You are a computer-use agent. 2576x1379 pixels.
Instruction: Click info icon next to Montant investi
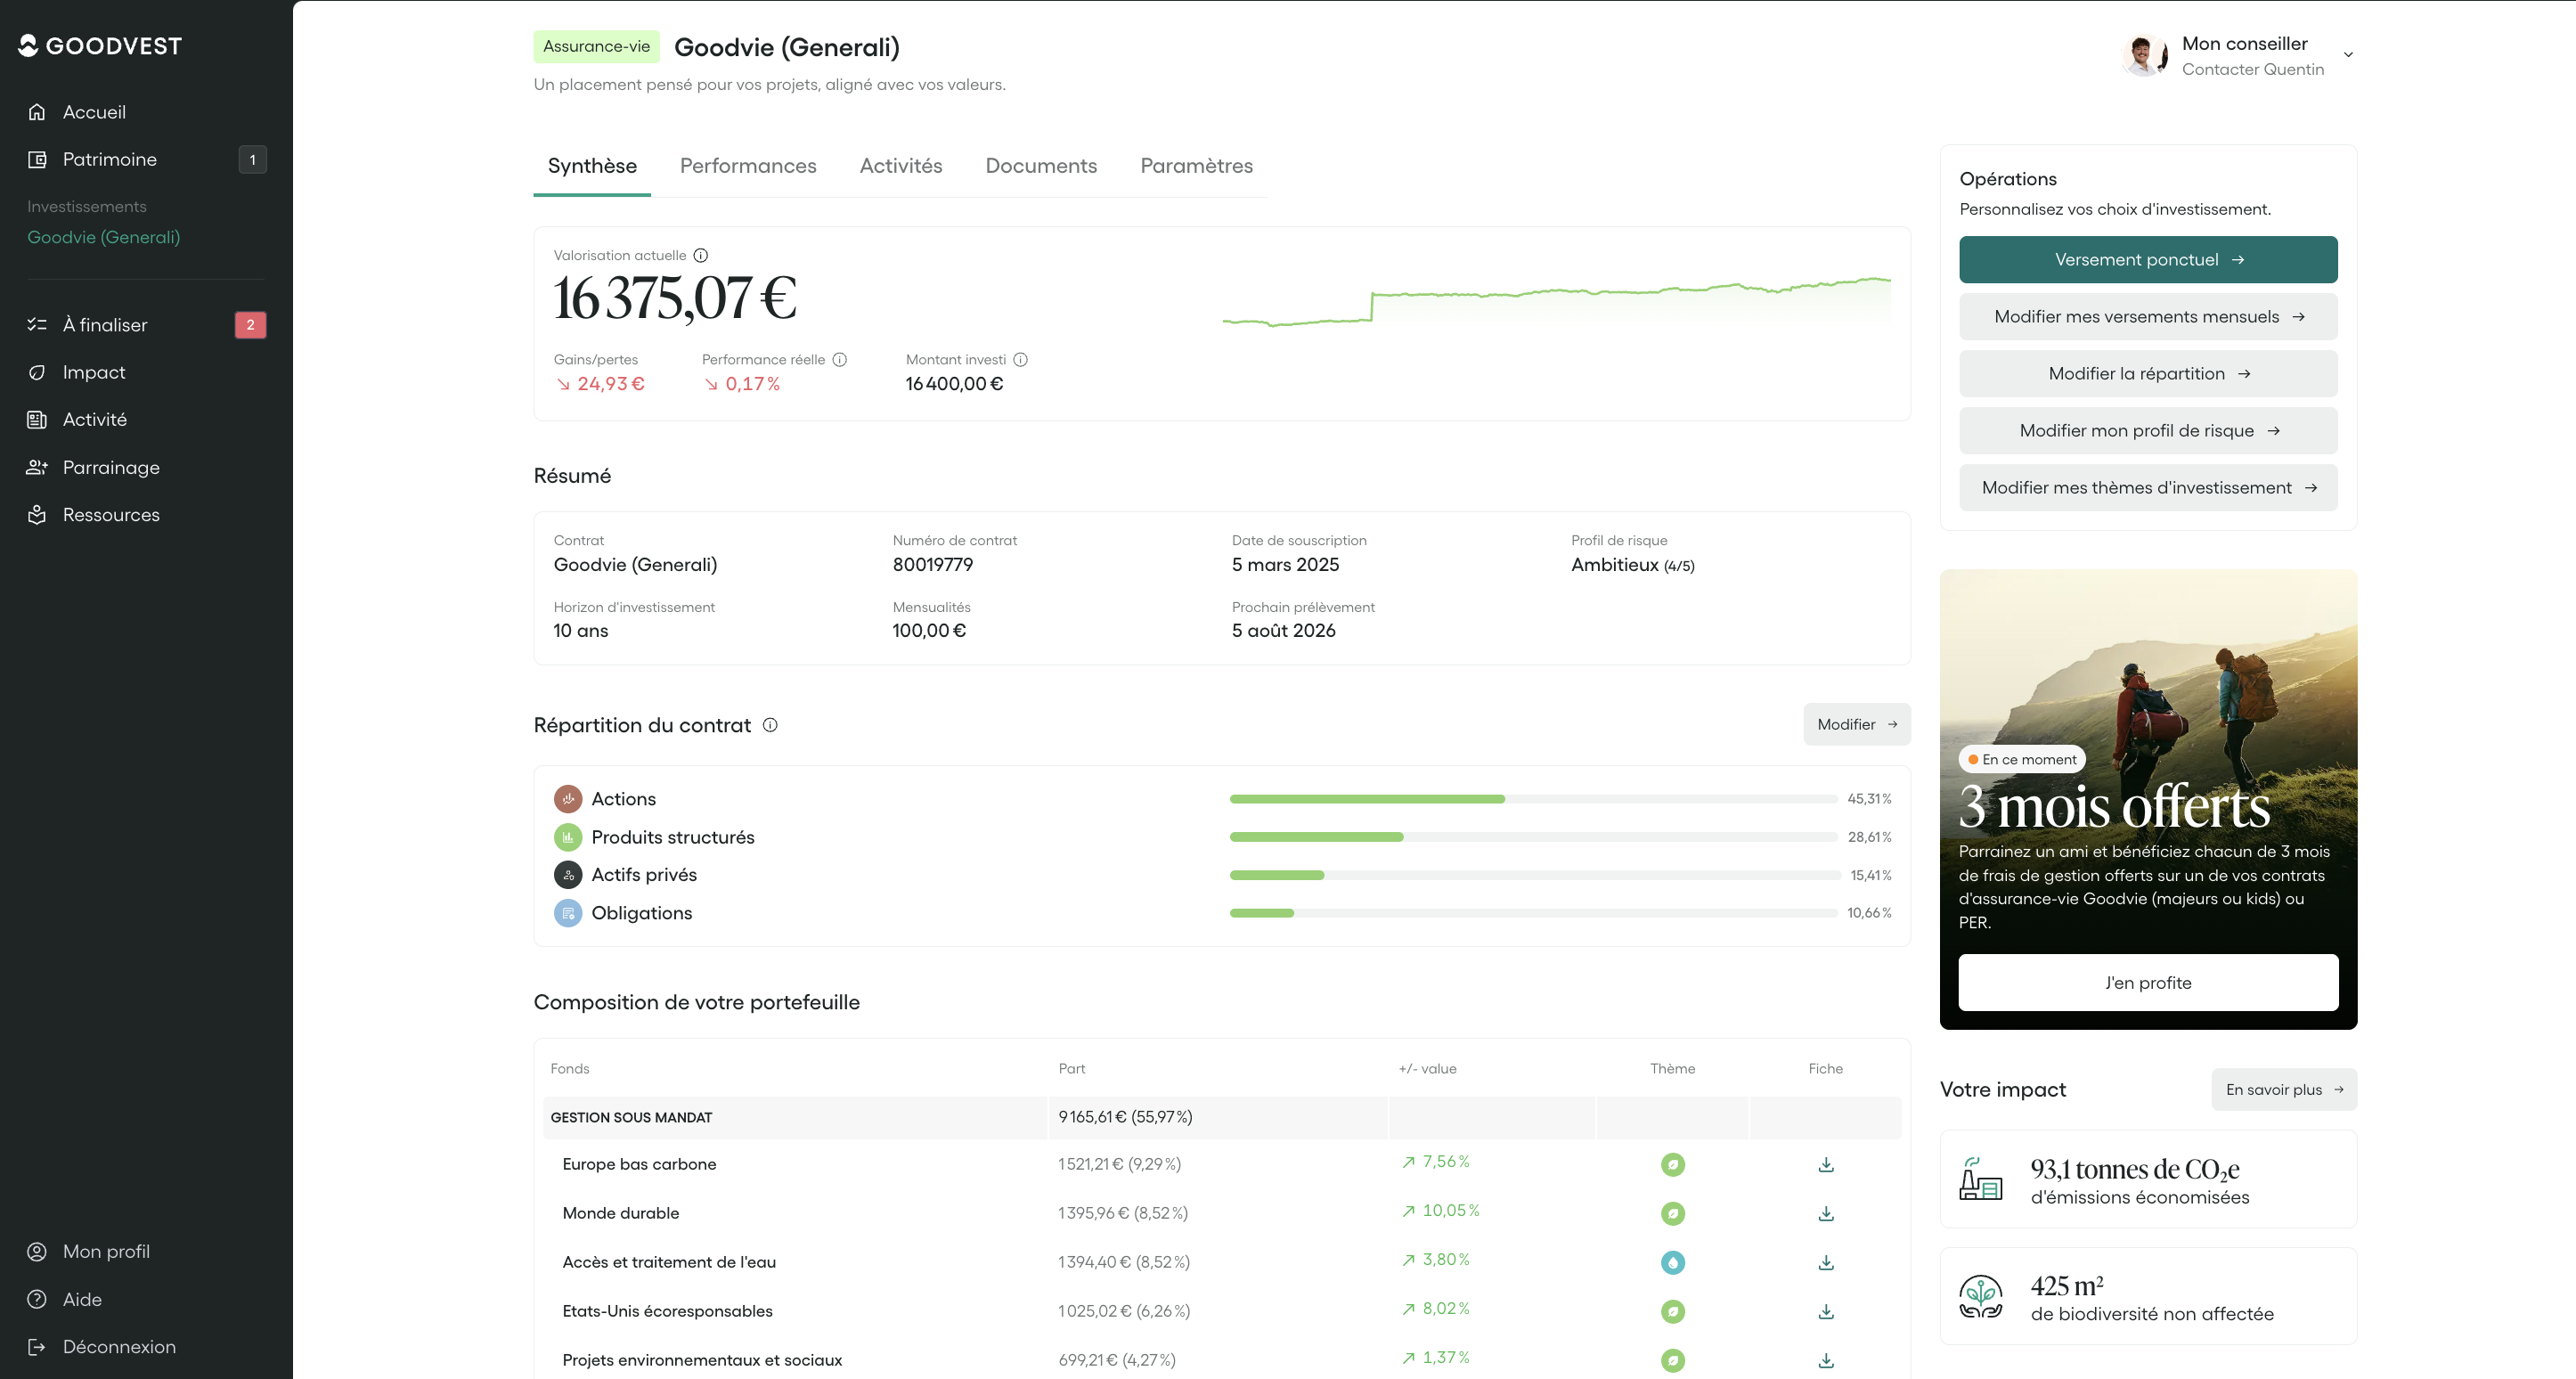tap(1020, 360)
